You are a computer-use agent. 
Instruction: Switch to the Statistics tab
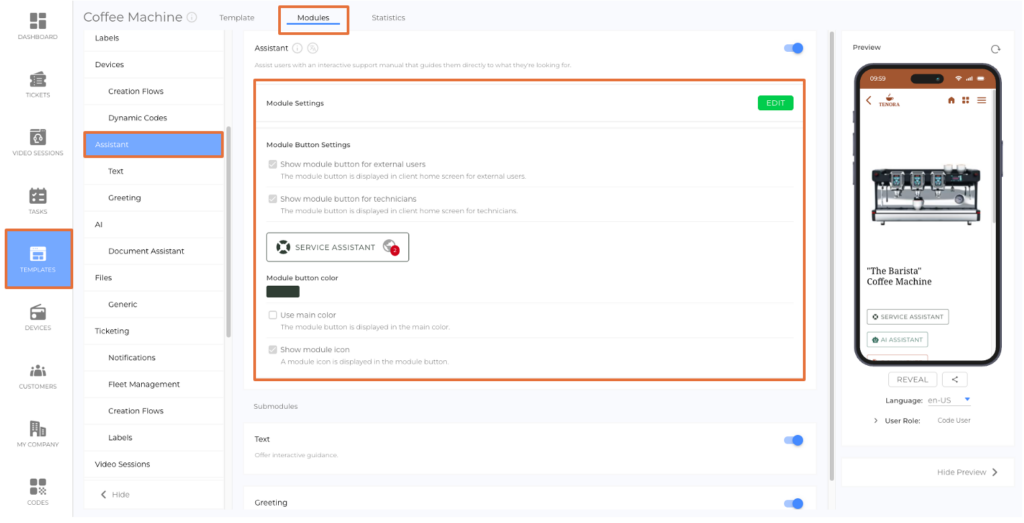[388, 18]
